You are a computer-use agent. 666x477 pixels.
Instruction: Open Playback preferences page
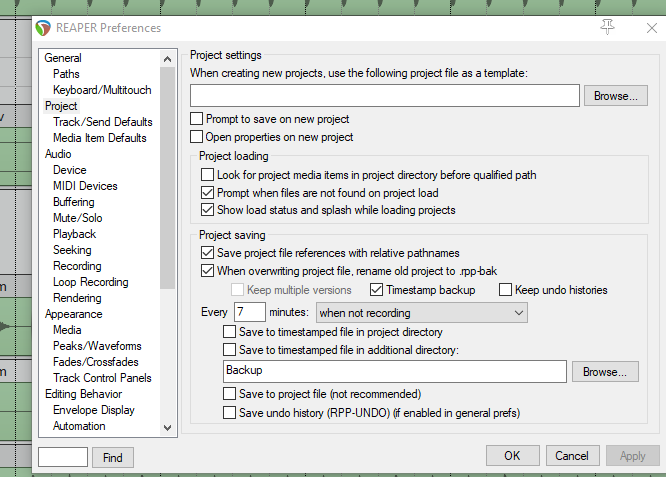(x=74, y=234)
